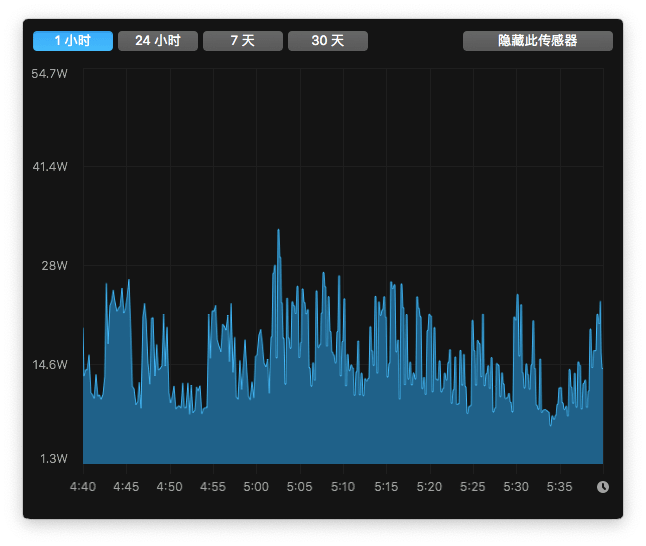Select the 1 小时 time range tab

pyautogui.click(x=72, y=41)
